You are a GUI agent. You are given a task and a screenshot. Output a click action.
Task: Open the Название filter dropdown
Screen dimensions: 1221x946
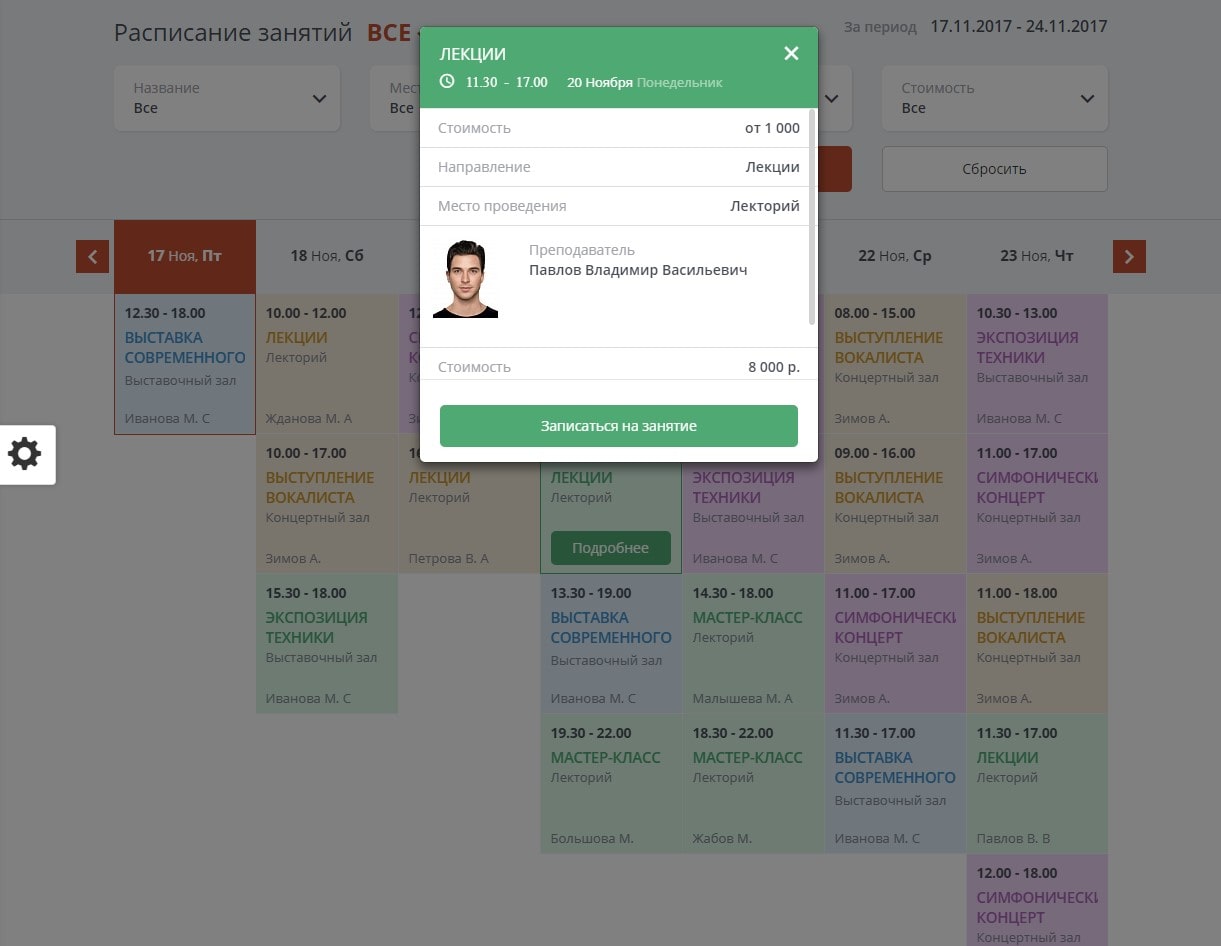[x=227, y=98]
